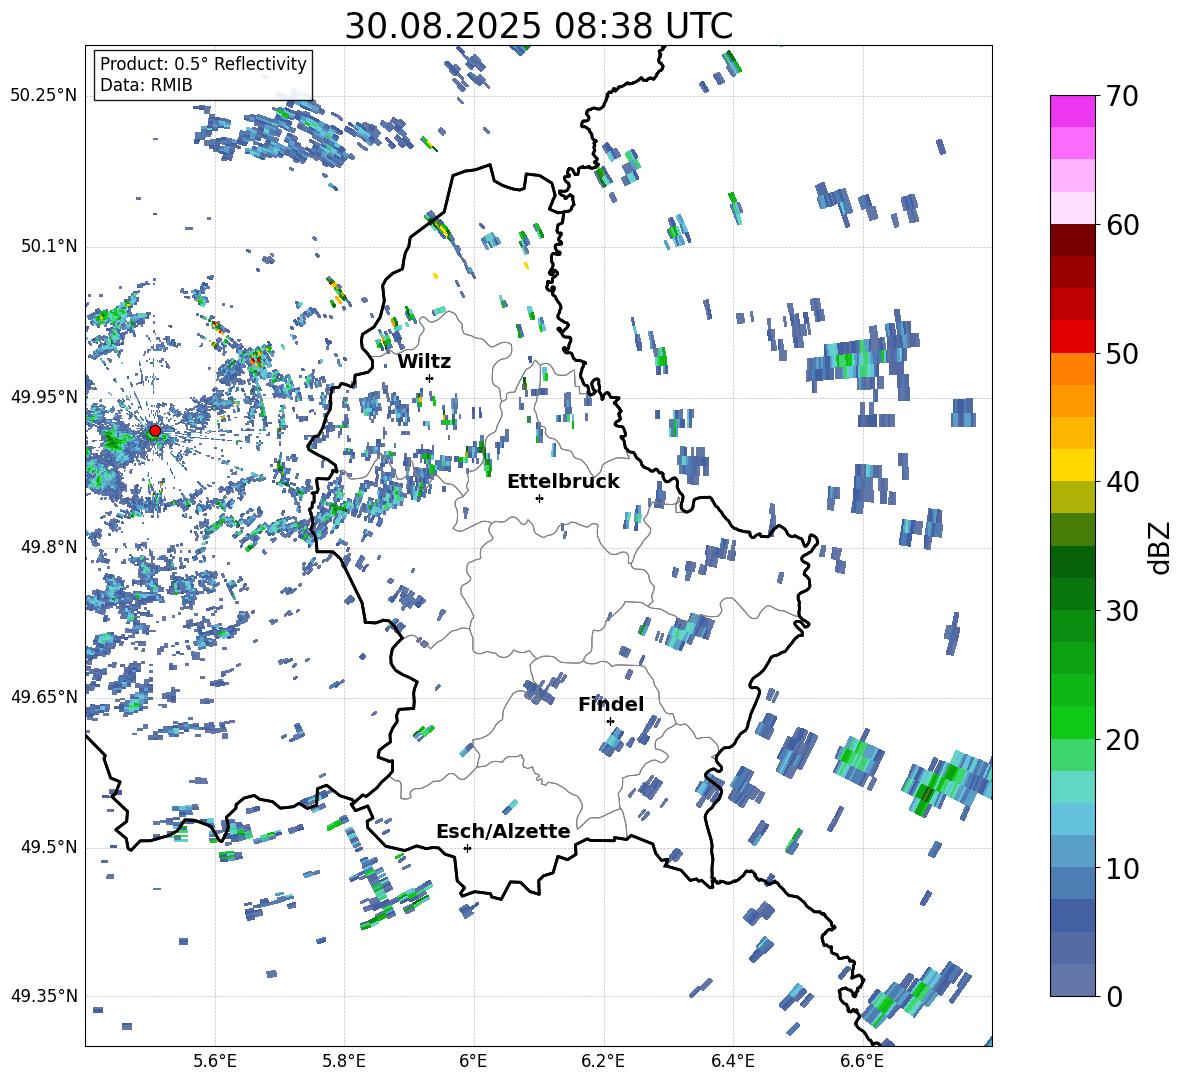Click the yellow swatch just above 40
The image size is (1184, 1081).
(x=1072, y=466)
